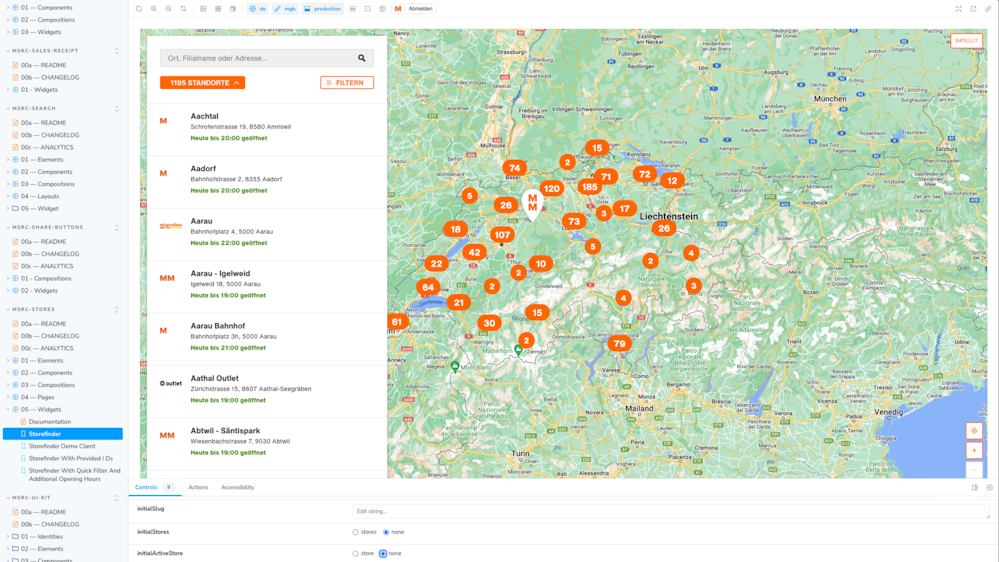This screenshot has height=562, width=999.
Task: Click the measure tool icon
Action: pyautogui.click(x=352, y=9)
